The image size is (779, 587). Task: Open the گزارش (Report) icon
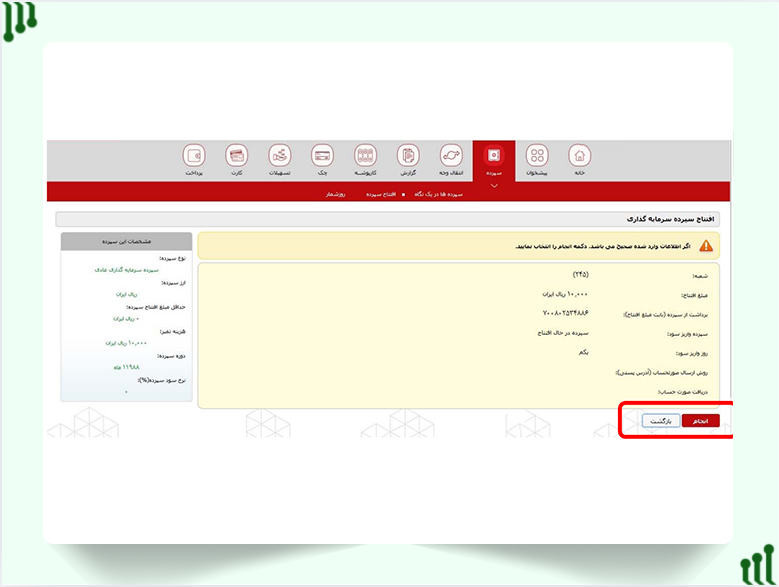point(408,156)
